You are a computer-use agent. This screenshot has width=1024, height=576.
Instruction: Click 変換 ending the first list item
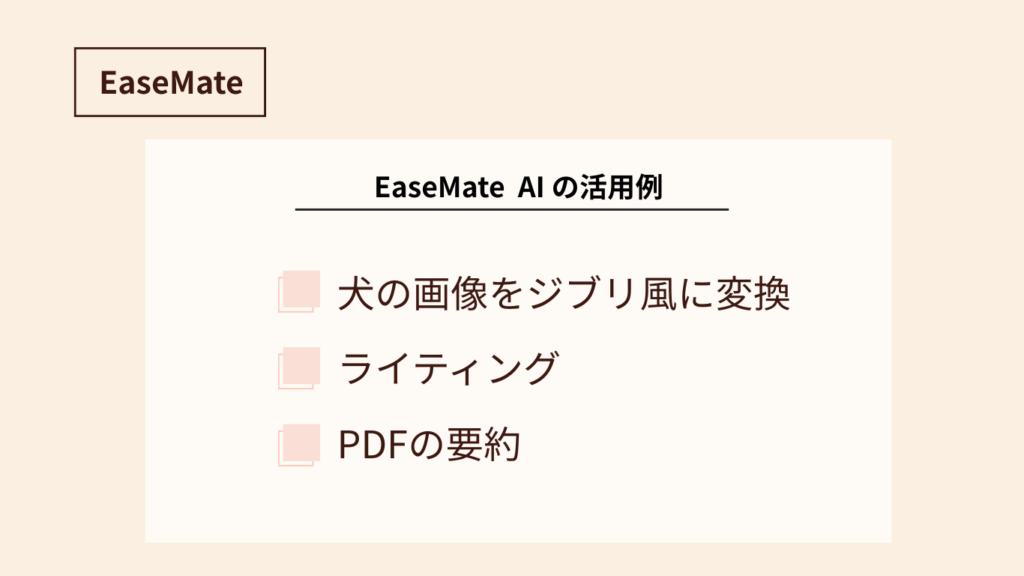[754, 293]
